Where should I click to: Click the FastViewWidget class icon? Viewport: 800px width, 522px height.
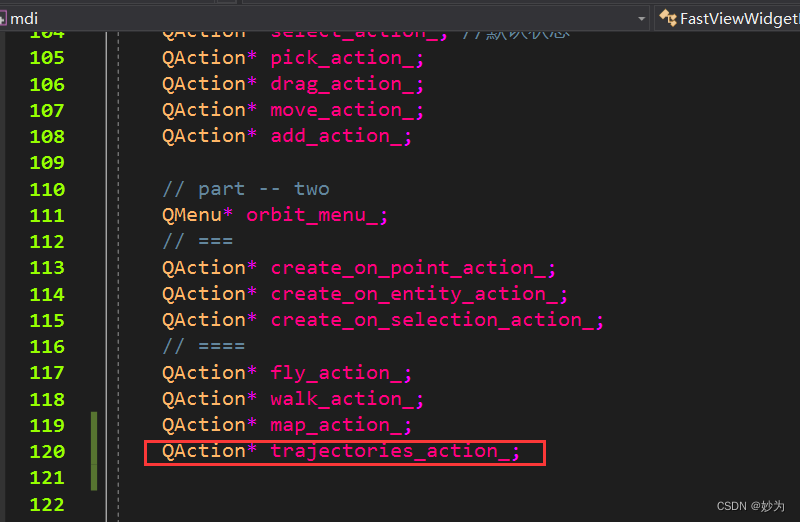coord(668,18)
